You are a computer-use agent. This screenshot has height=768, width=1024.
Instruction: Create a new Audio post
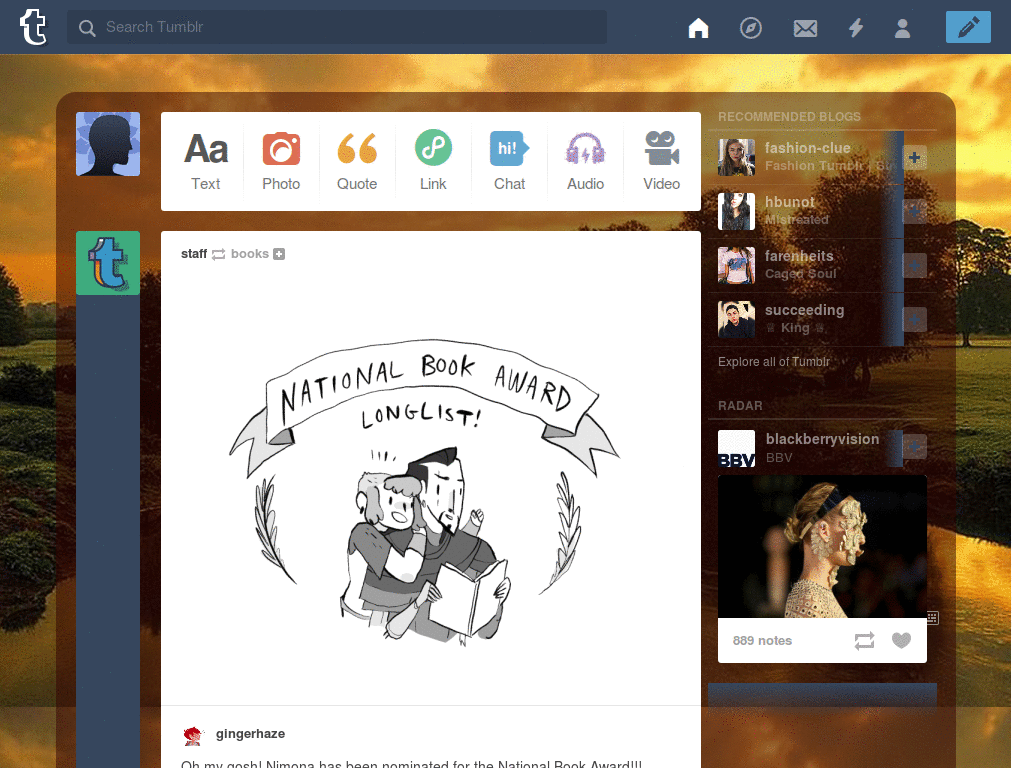click(585, 161)
